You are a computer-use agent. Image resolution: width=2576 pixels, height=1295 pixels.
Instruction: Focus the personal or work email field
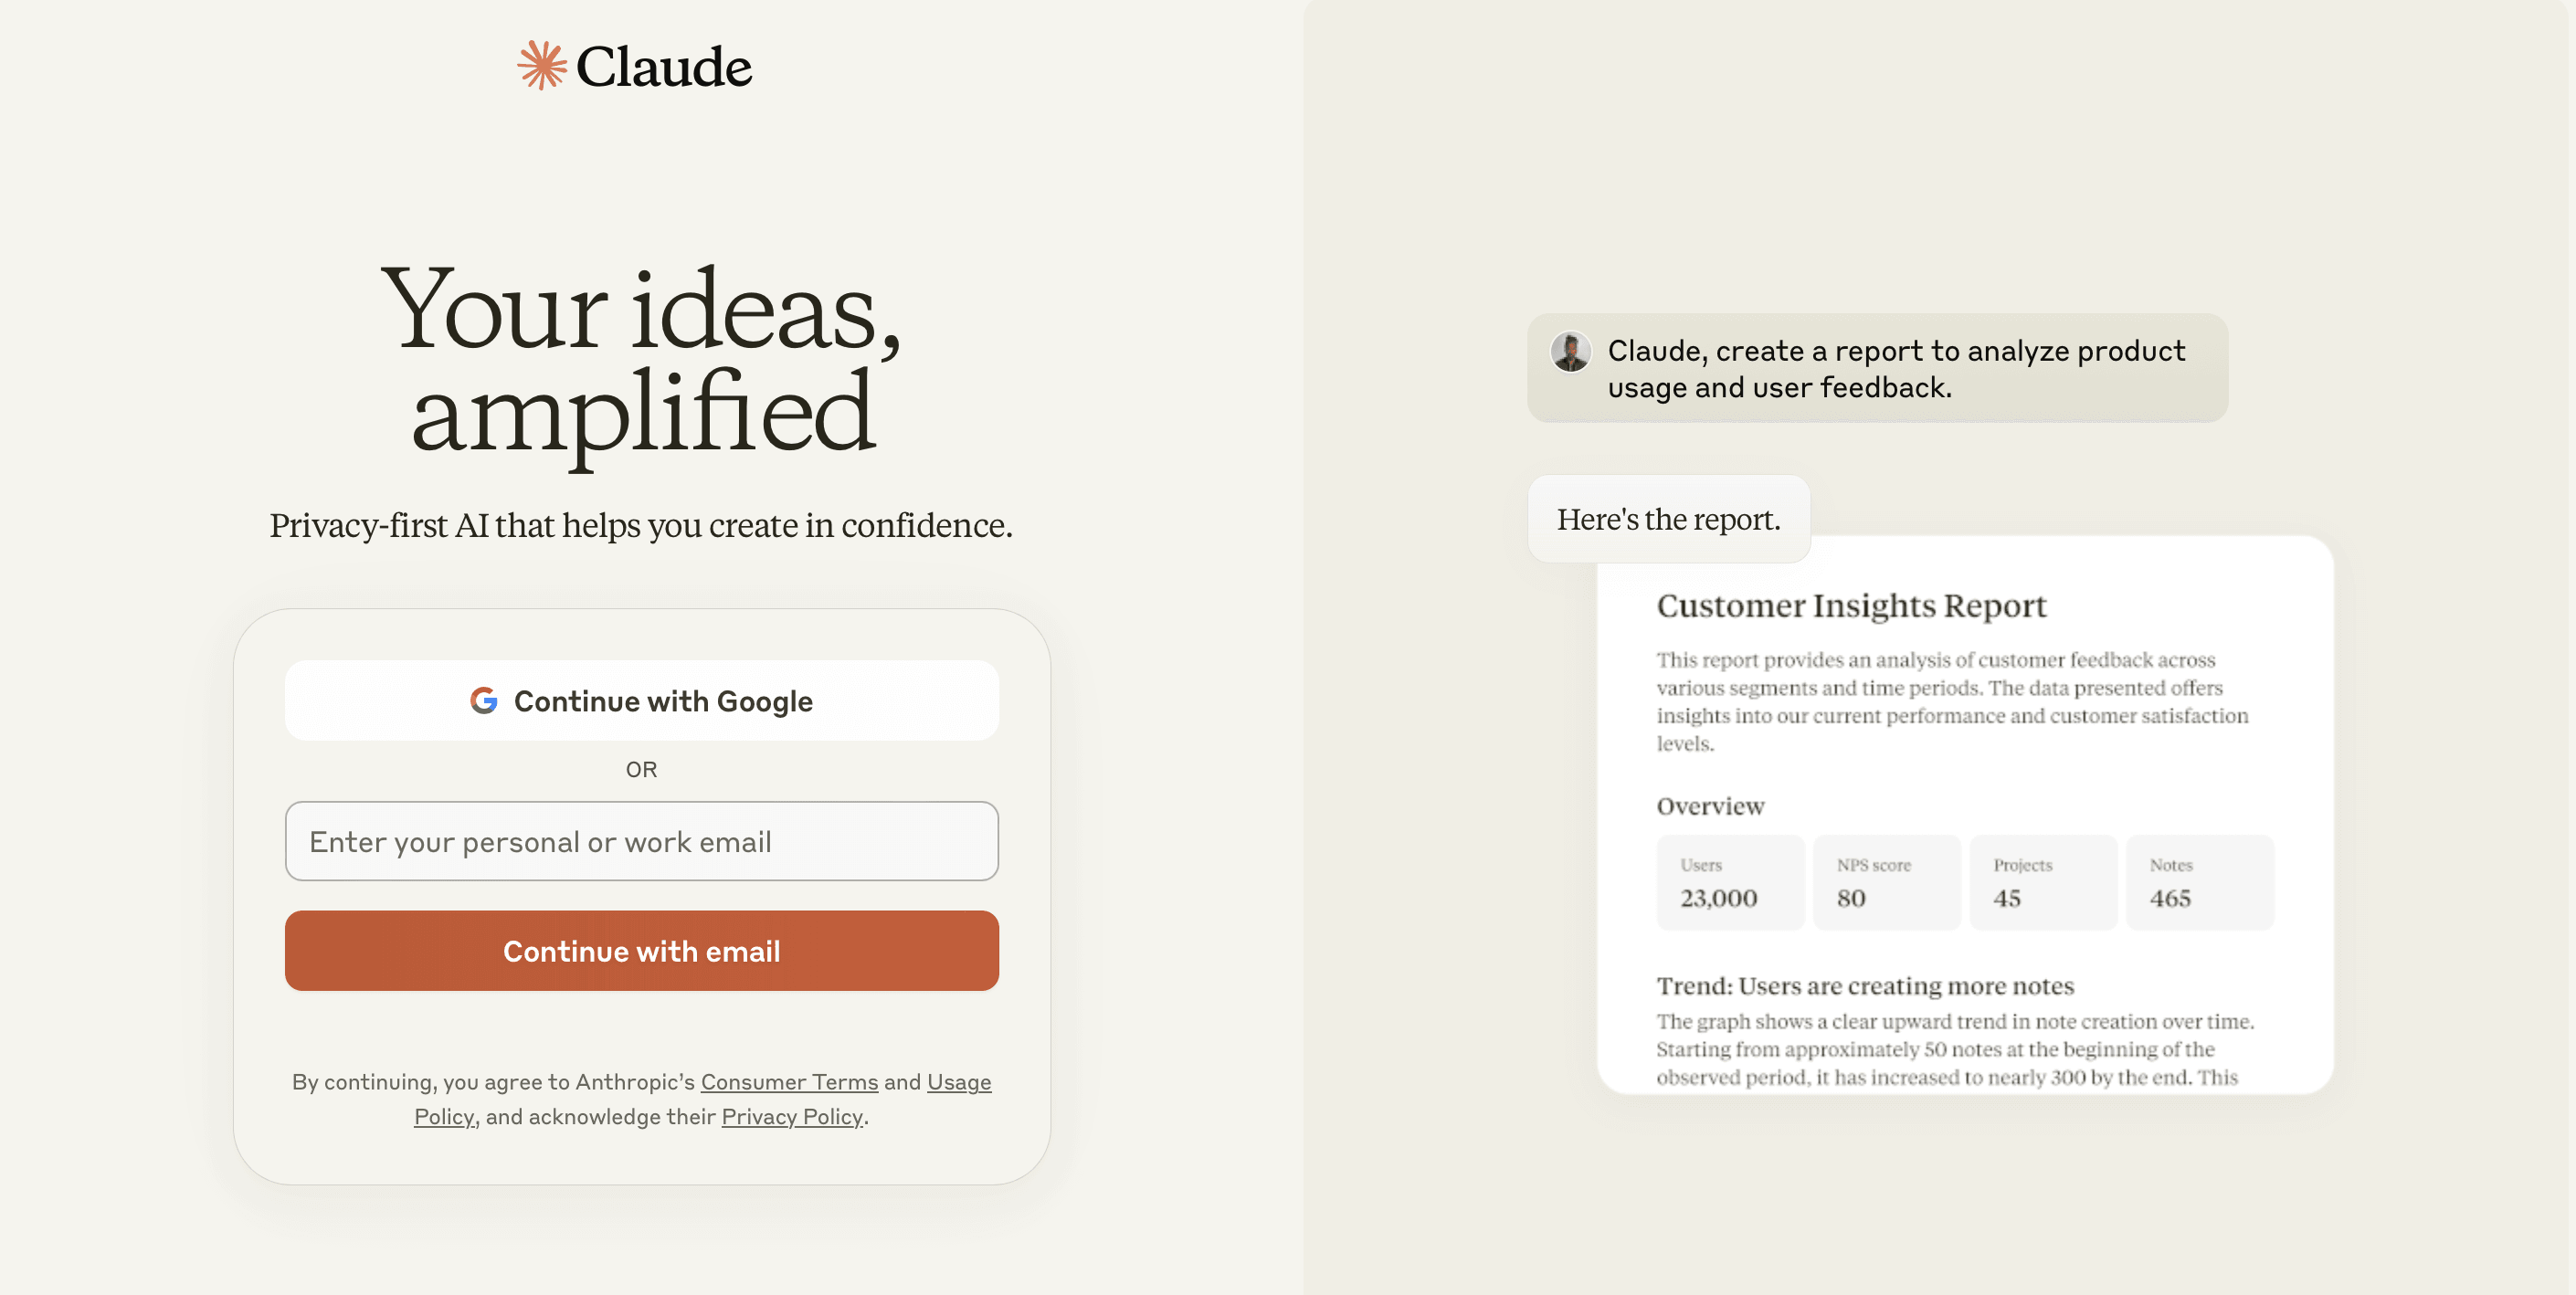click(x=641, y=841)
